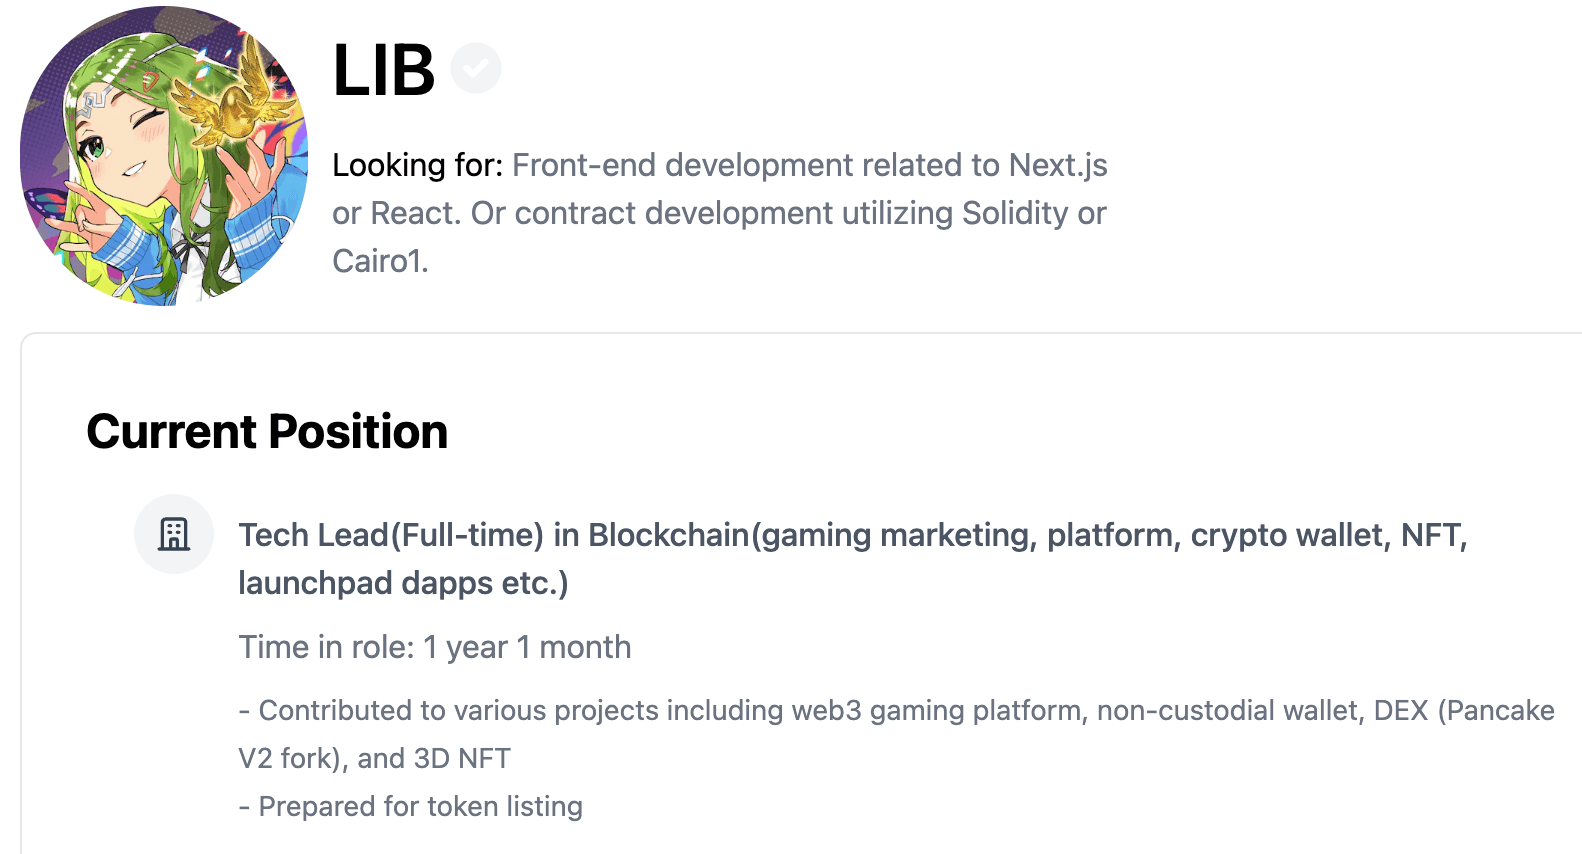Screen dimensions: 1582x854
Task: Select the "Tech Lead(Full-time)" job title
Action: point(390,535)
